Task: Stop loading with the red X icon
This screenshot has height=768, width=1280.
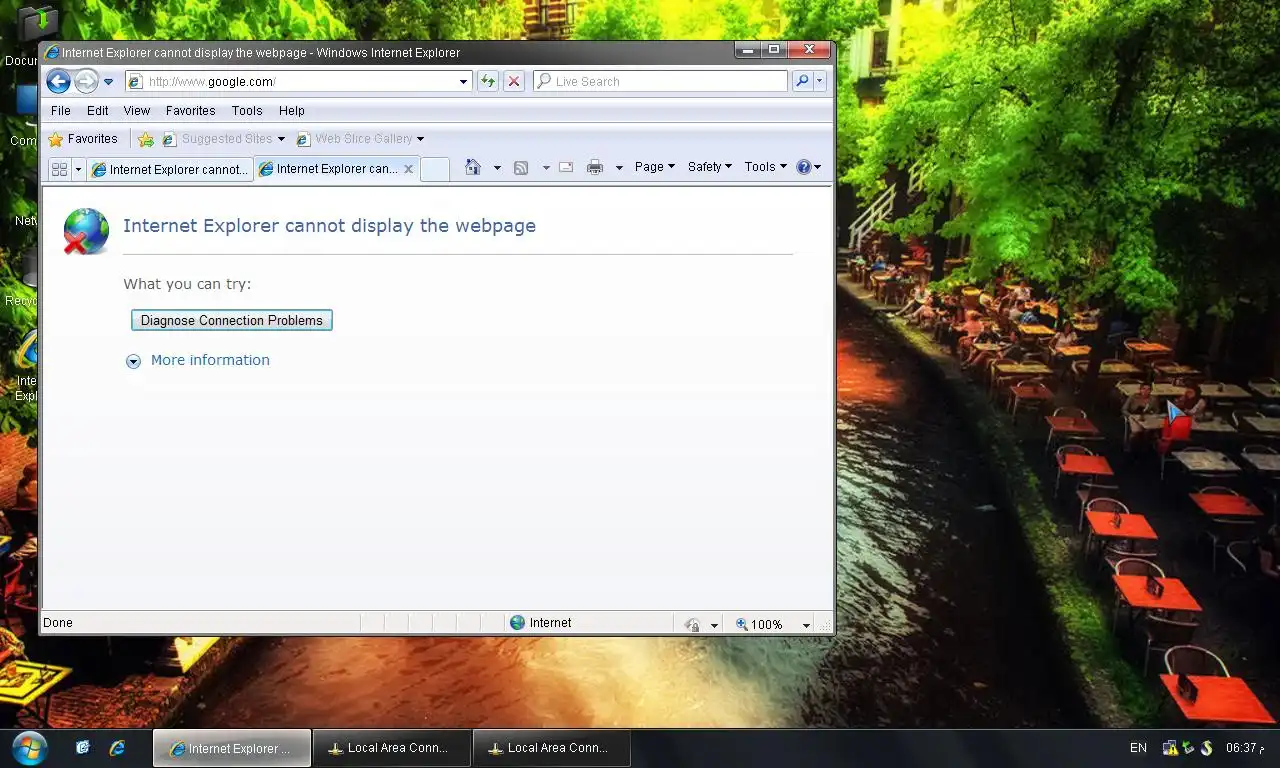Action: tap(513, 82)
